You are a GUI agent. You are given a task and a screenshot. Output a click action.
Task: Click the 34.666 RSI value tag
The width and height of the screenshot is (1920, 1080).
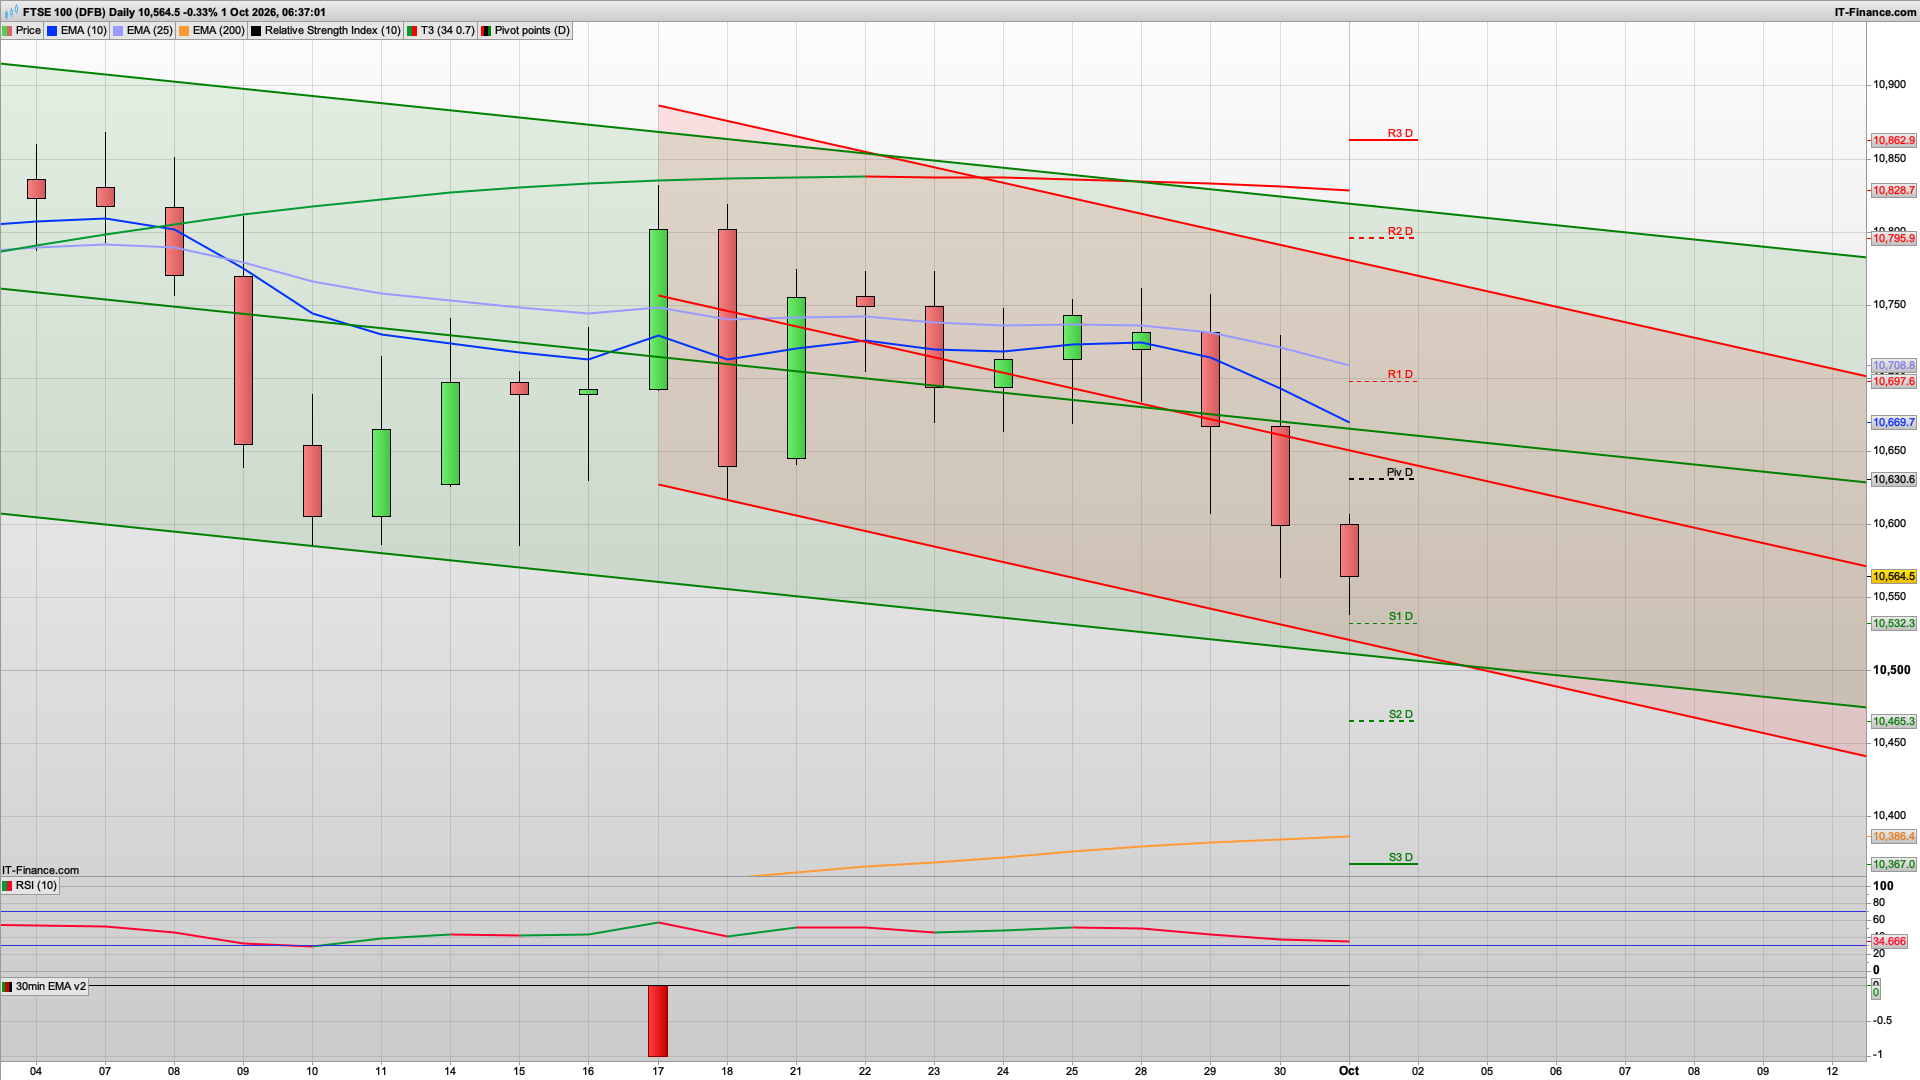click(x=1889, y=942)
